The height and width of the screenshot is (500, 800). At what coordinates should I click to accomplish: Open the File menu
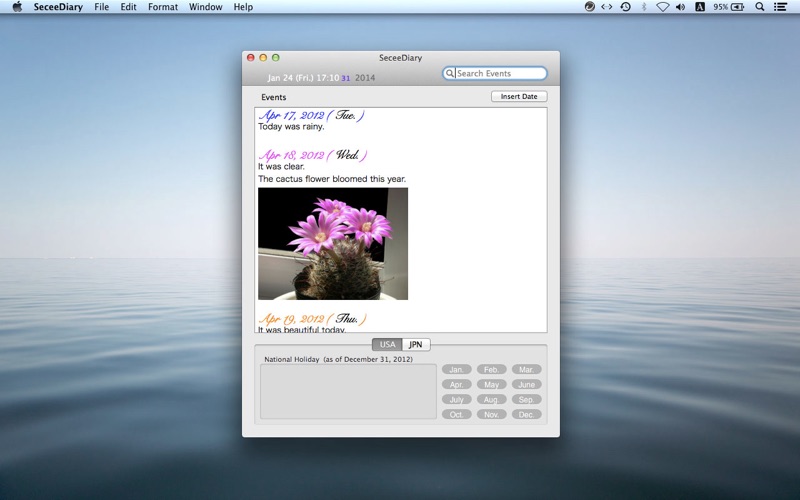click(102, 7)
